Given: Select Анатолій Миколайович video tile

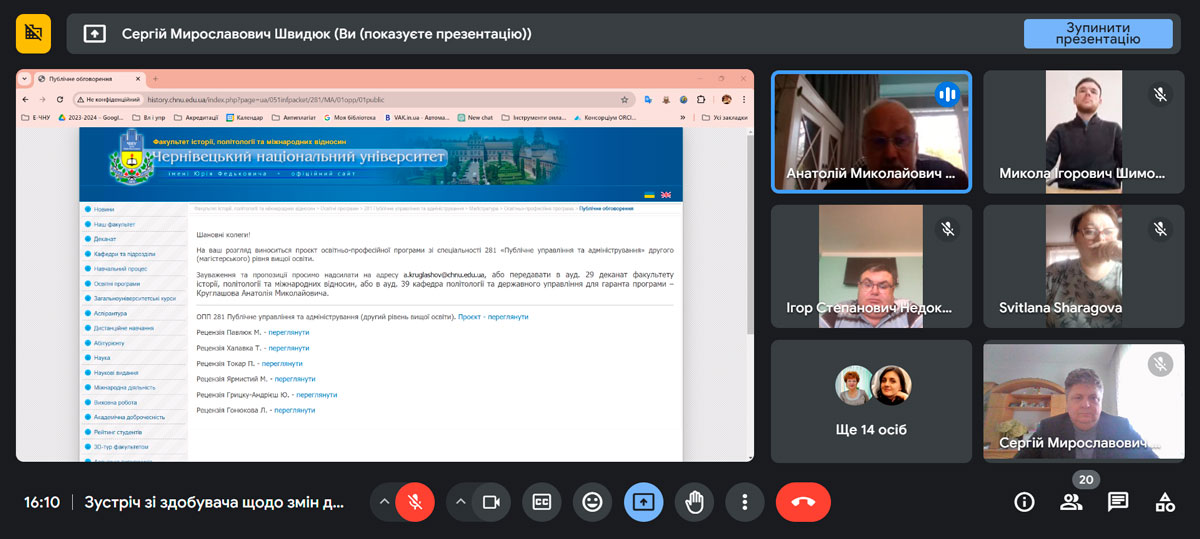Looking at the screenshot, I should point(871,131).
